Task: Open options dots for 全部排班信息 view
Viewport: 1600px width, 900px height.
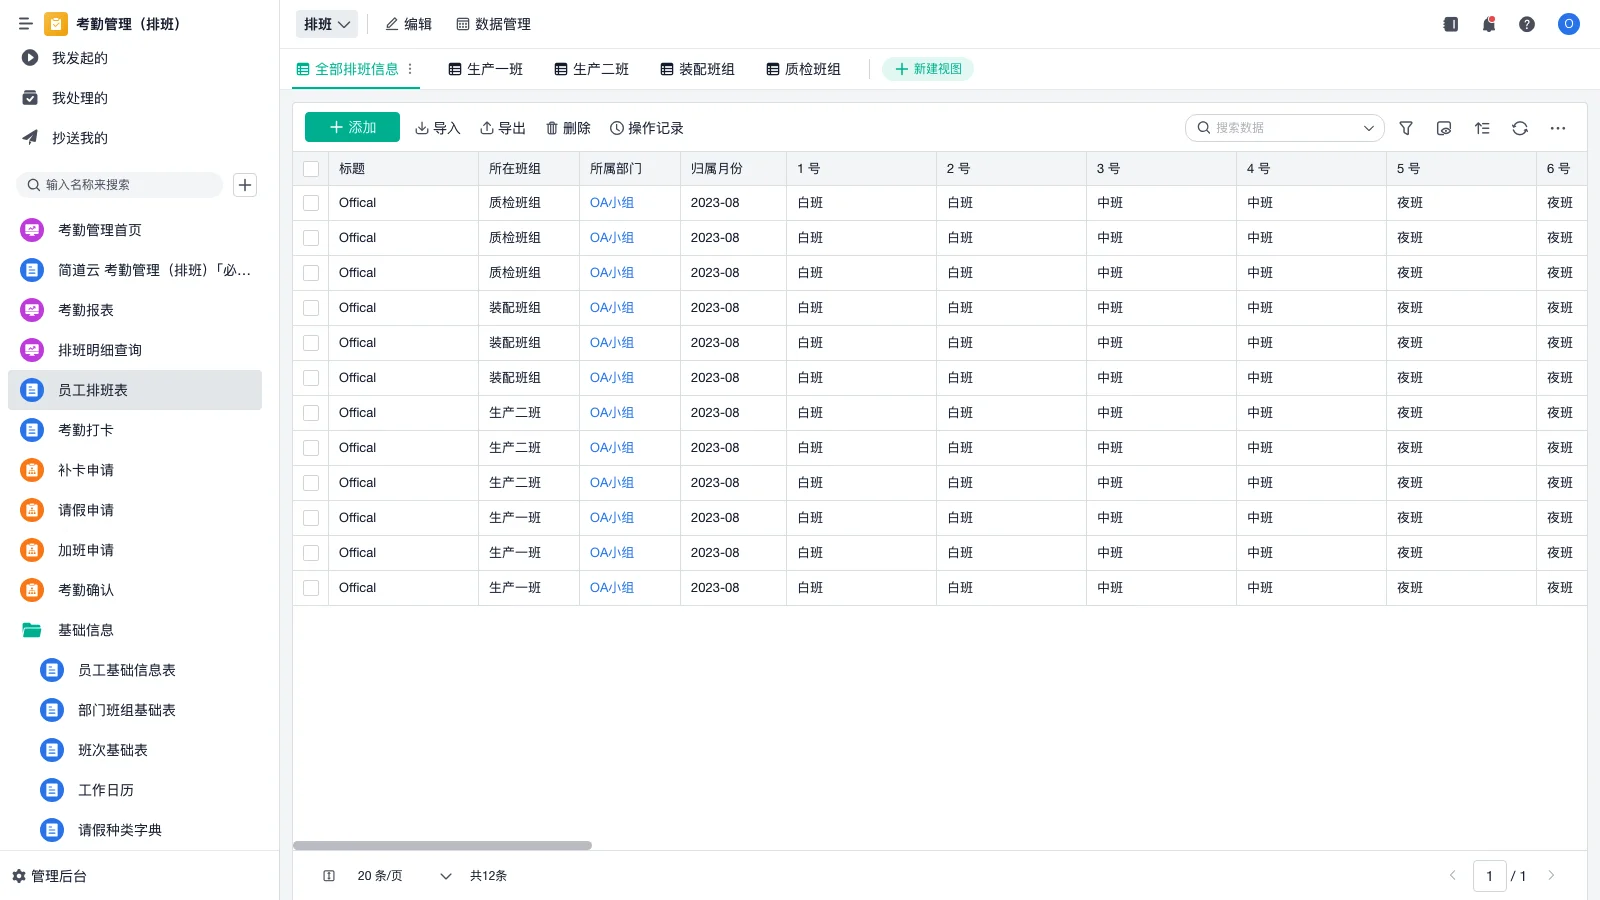Action: [410, 69]
